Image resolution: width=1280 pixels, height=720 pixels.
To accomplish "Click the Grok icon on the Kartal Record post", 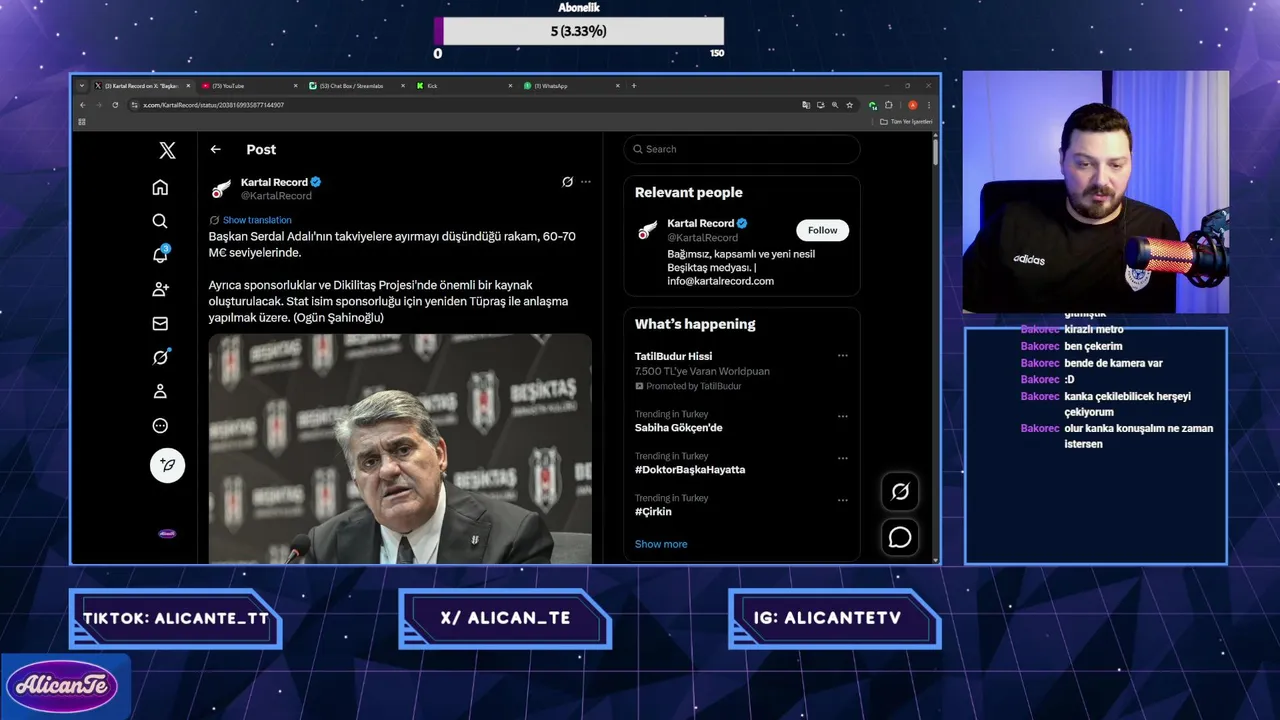I will tap(567, 182).
